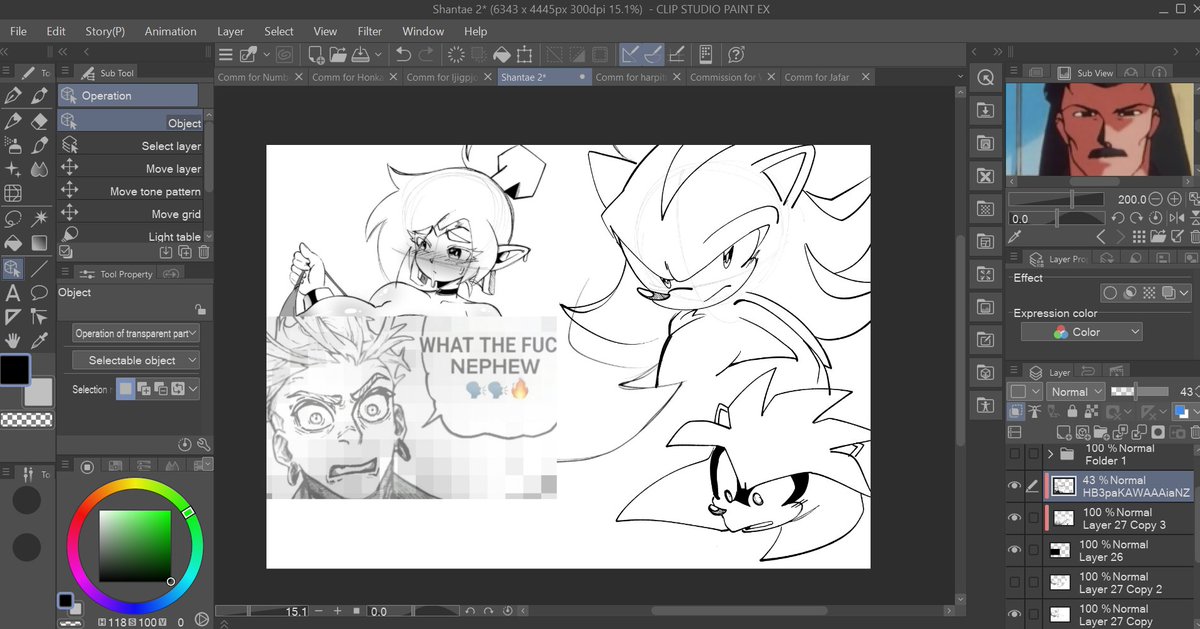Open the Selection mode dropdown arrow

(193, 389)
